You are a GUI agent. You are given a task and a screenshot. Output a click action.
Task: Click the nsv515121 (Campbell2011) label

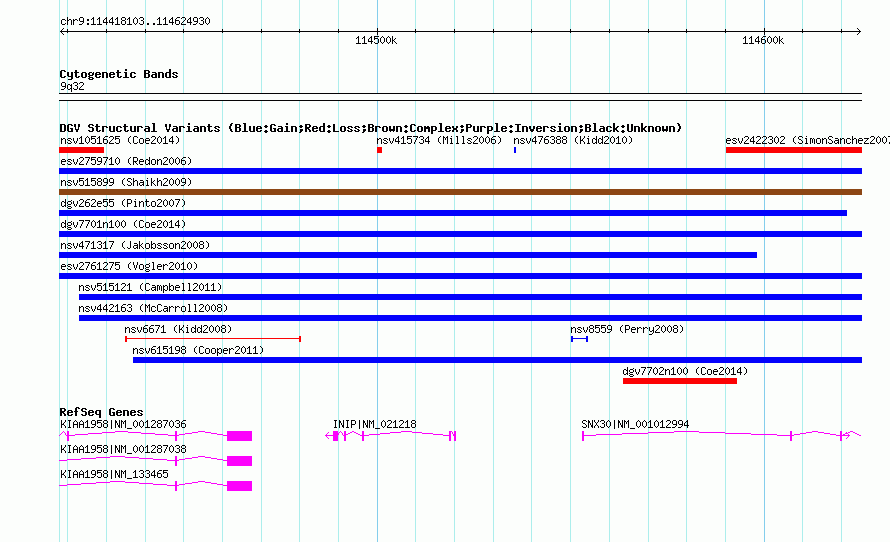(x=150, y=287)
